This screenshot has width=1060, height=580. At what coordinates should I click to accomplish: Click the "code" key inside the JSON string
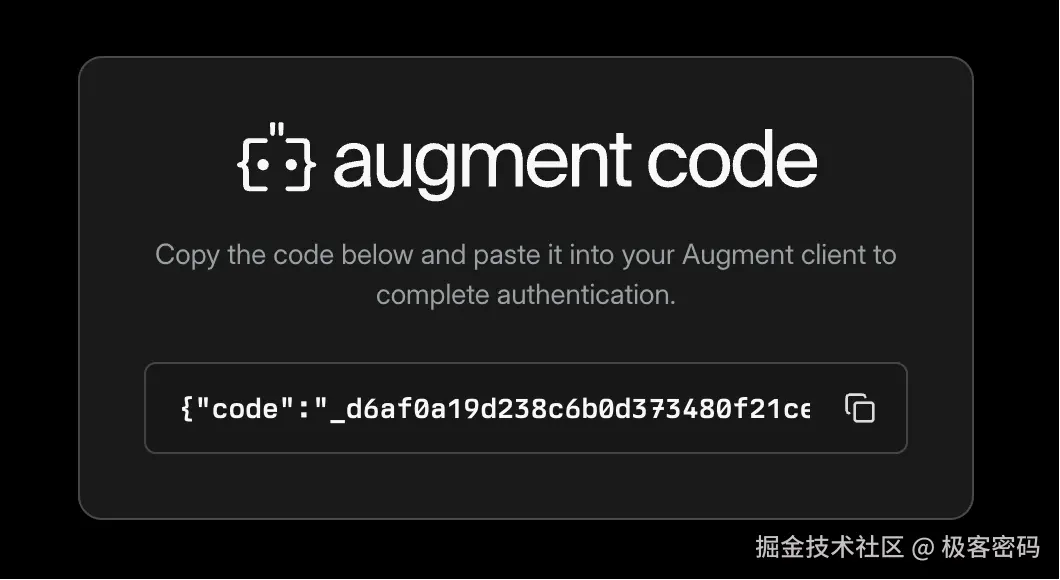pyautogui.click(x=245, y=408)
